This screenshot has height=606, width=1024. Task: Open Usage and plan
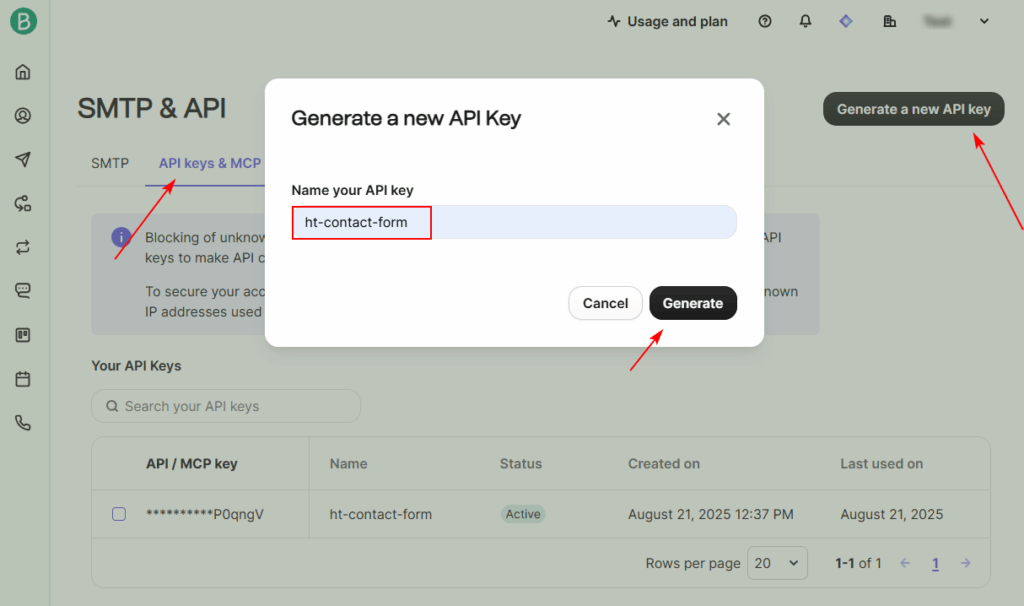click(x=667, y=21)
